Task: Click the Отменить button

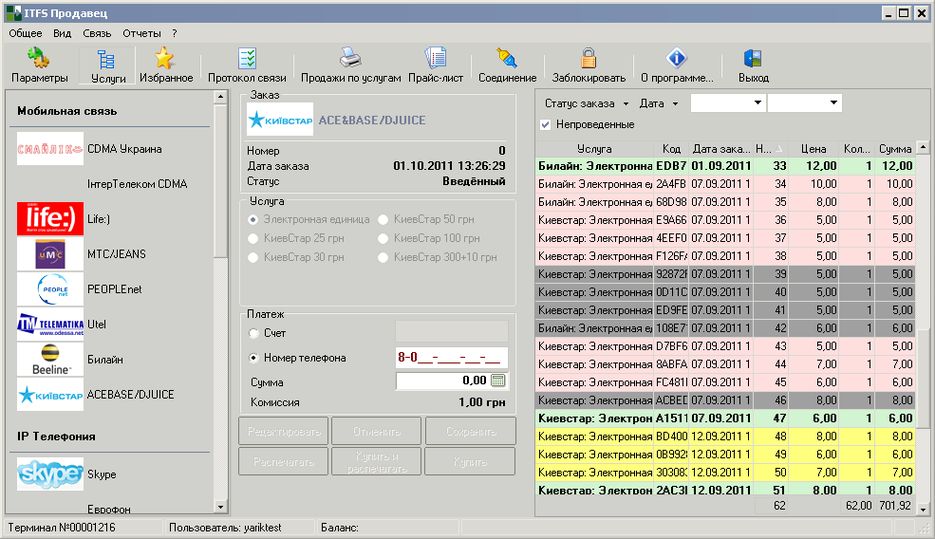Action: [376, 431]
